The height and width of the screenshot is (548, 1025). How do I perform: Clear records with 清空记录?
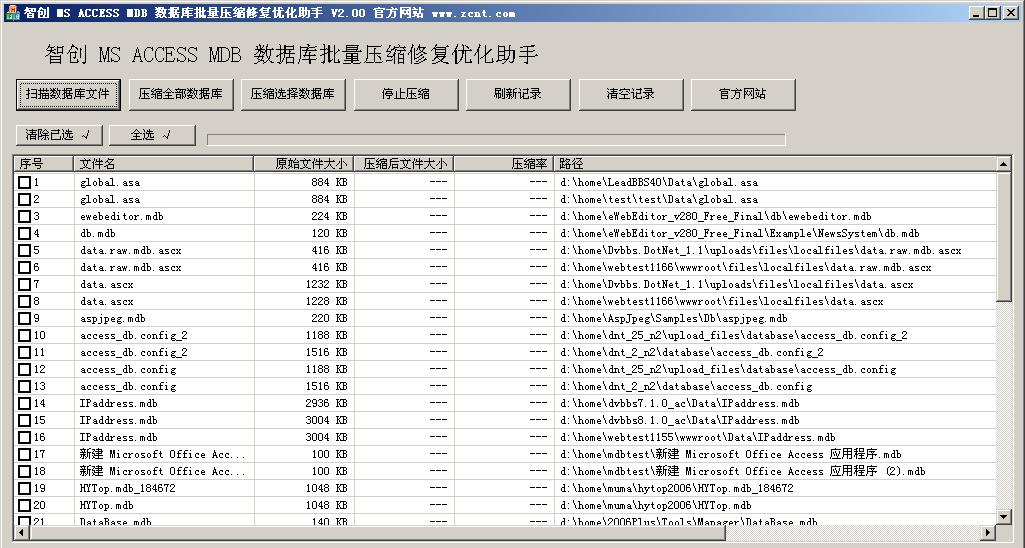(x=630, y=94)
